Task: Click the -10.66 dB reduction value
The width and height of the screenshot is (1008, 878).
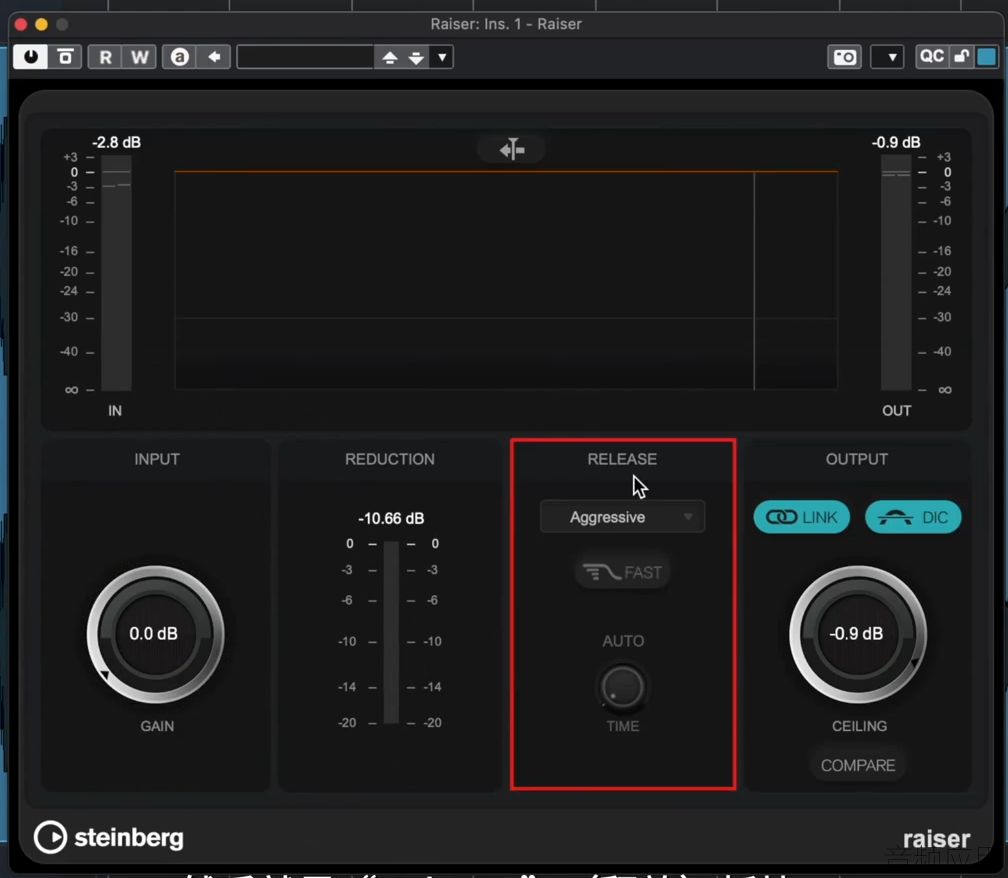Action: click(x=391, y=518)
